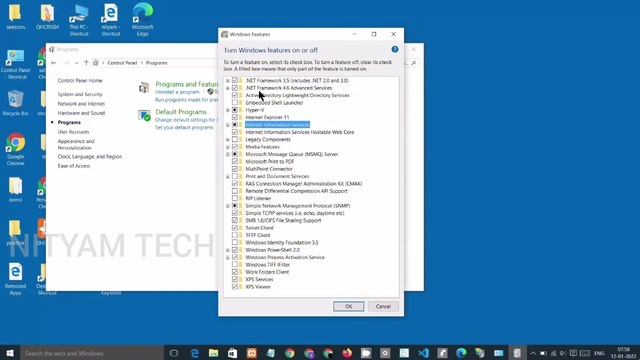Open Microsoft Store from the taskbar
The width and height of the screenshot is (640, 360).
[232, 353]
